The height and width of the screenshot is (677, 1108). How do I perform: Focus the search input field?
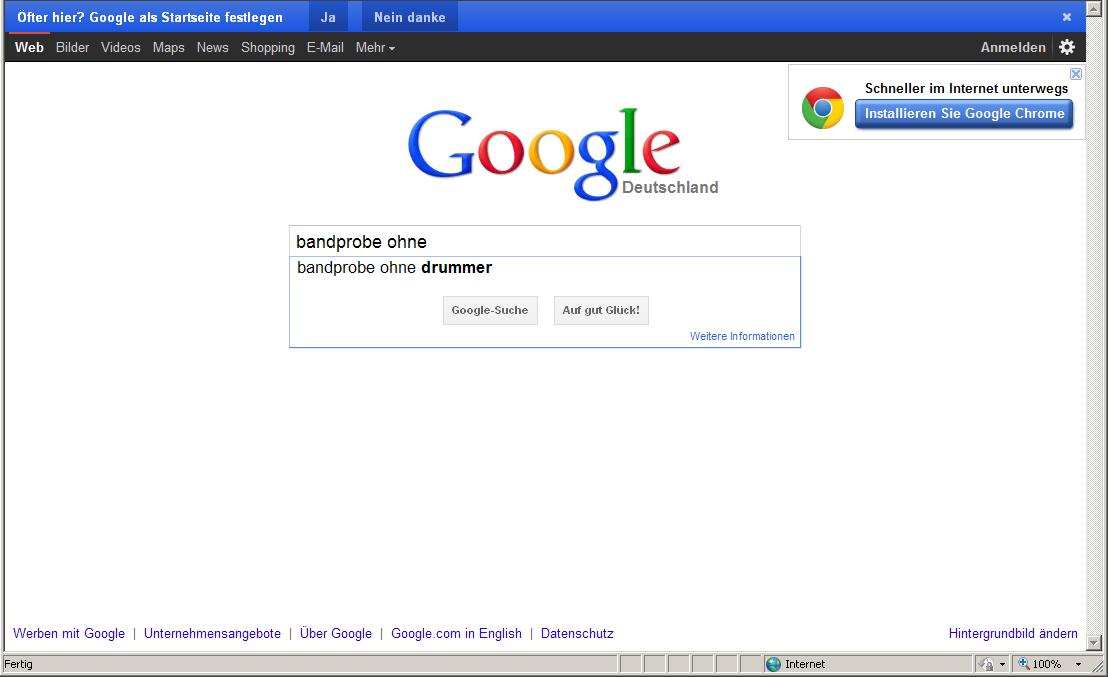(544, 242)
